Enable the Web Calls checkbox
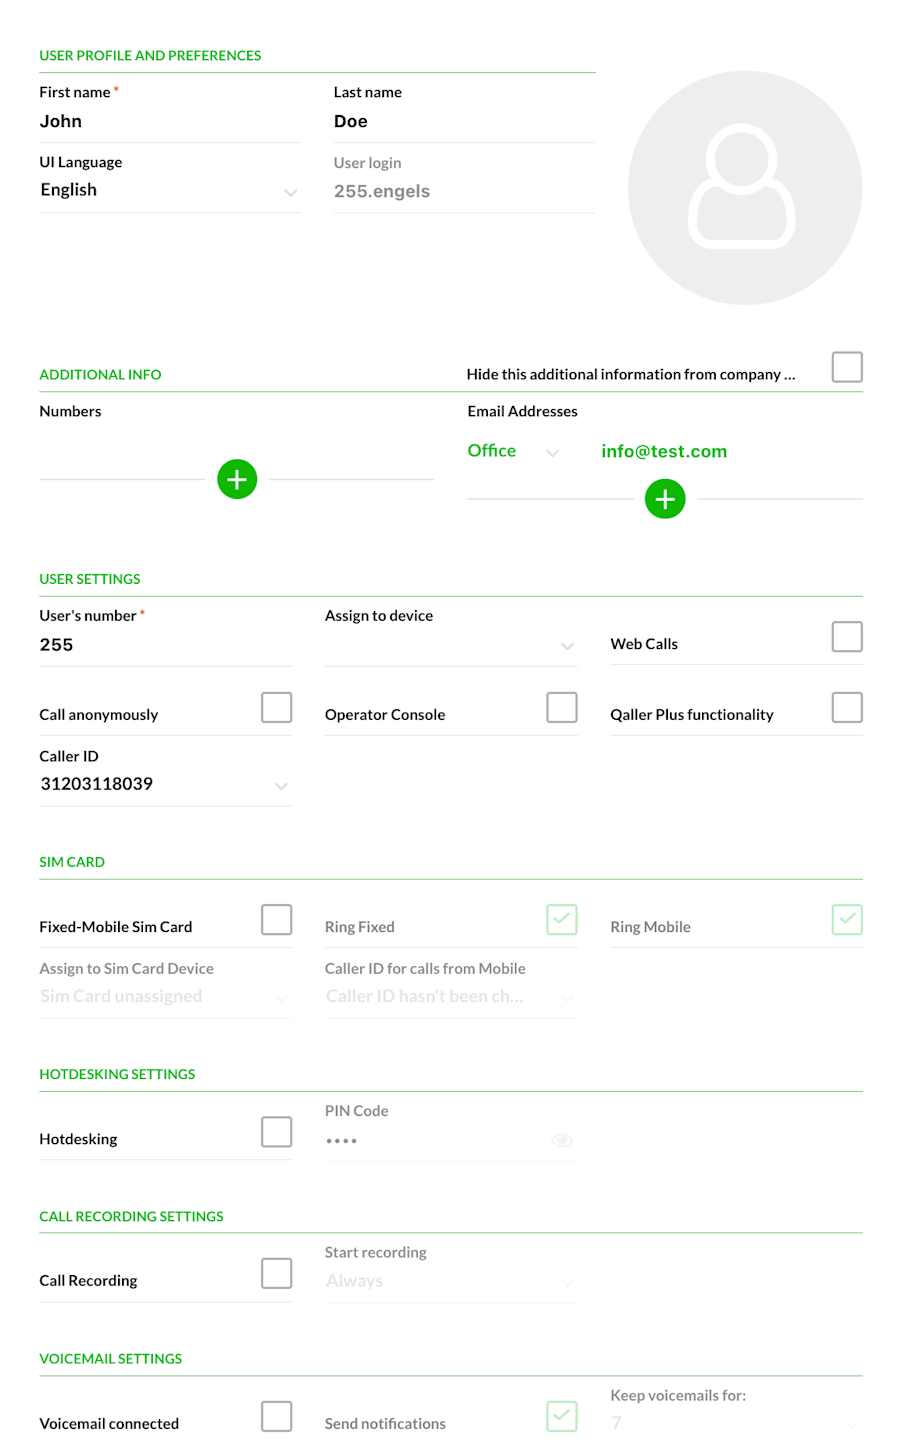The width and height of the screenshot is (898, 1440). (846, 637)
